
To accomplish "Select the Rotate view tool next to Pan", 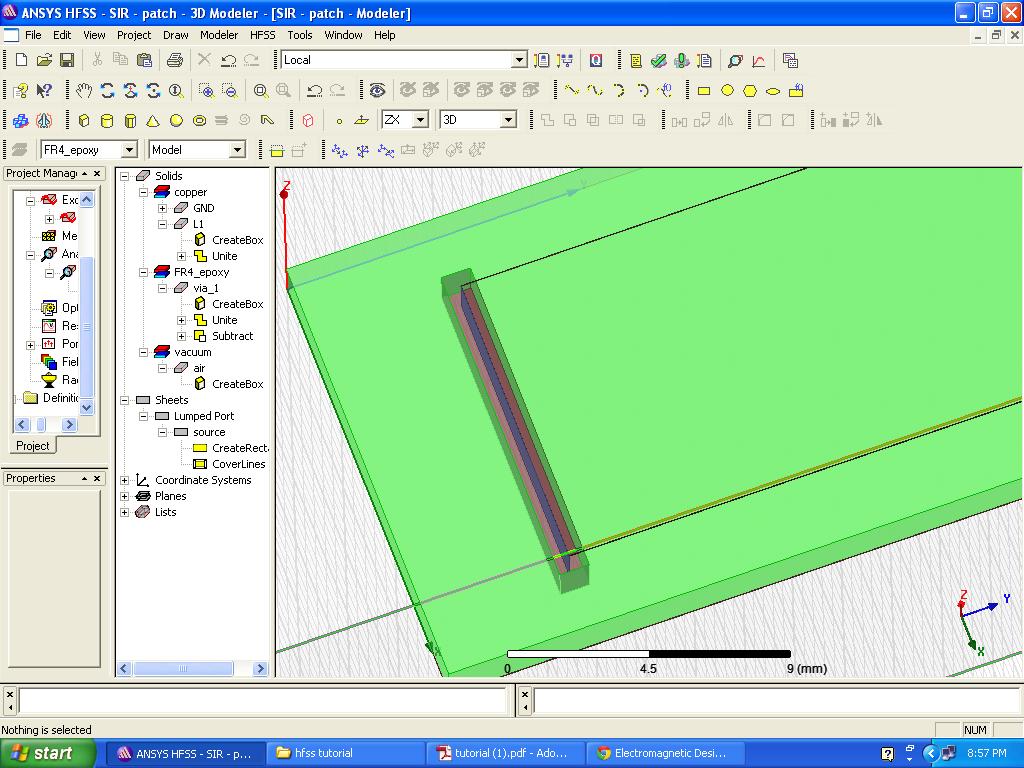I will (x=107, y=90).
